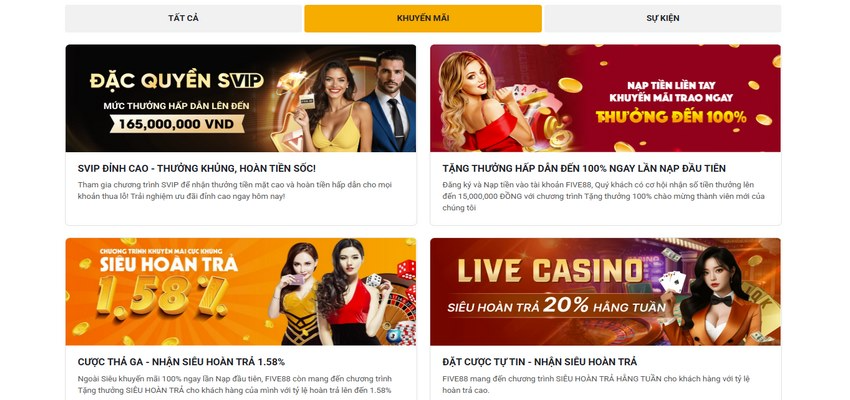
Task: Switch to the TẤT CẢ tab
Action: (x=183, y=18)
